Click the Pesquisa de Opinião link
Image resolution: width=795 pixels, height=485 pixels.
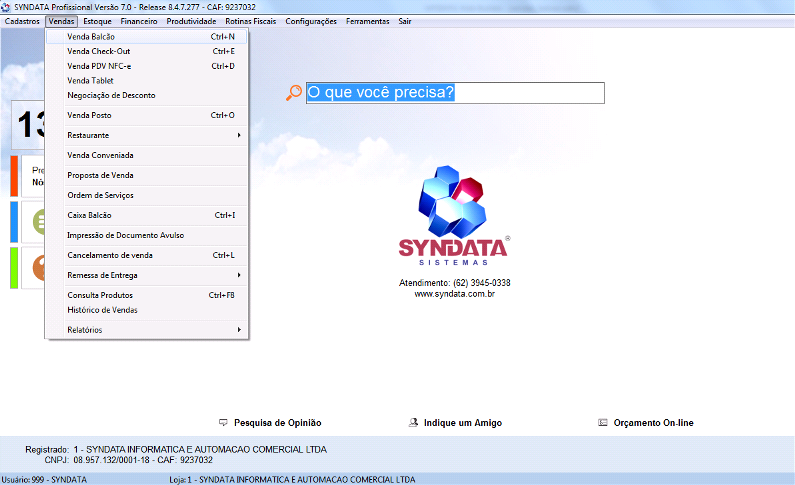277,423
